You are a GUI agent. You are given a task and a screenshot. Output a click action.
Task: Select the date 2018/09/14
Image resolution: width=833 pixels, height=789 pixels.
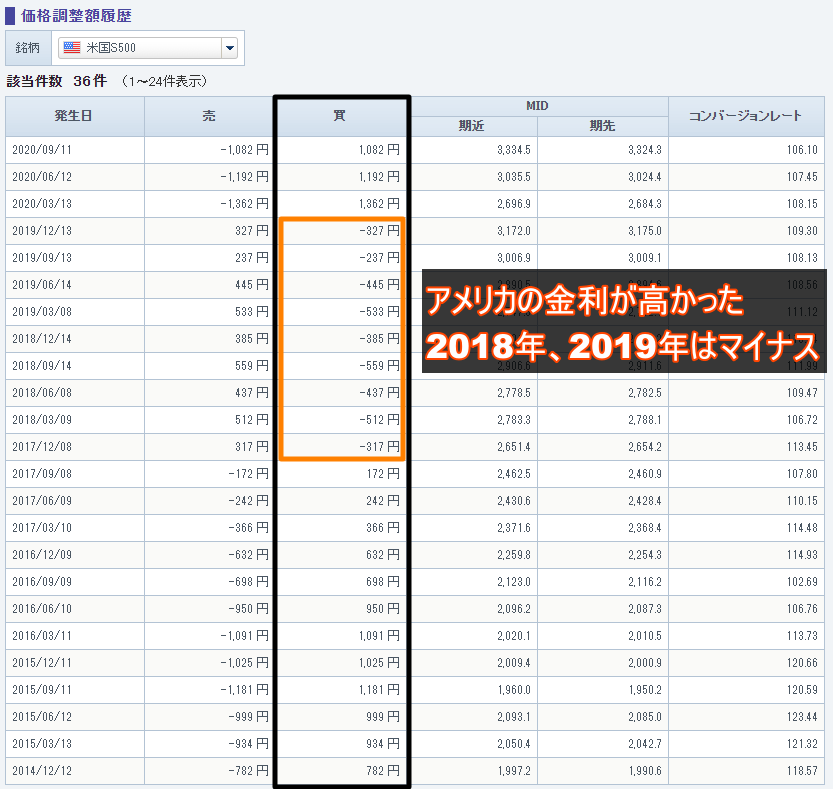[x=42, y=366]
